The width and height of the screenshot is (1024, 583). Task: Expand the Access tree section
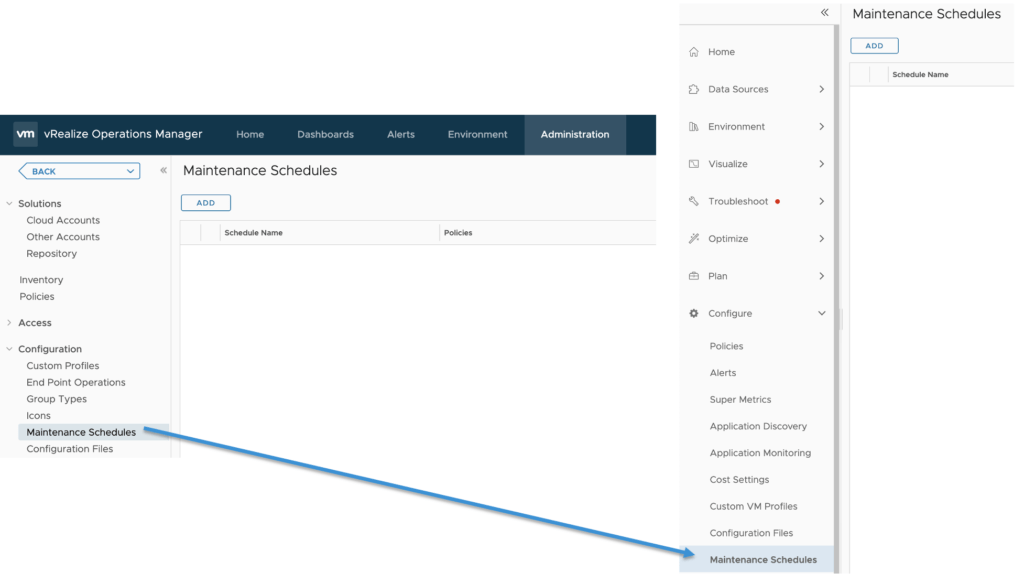point(10,323)
